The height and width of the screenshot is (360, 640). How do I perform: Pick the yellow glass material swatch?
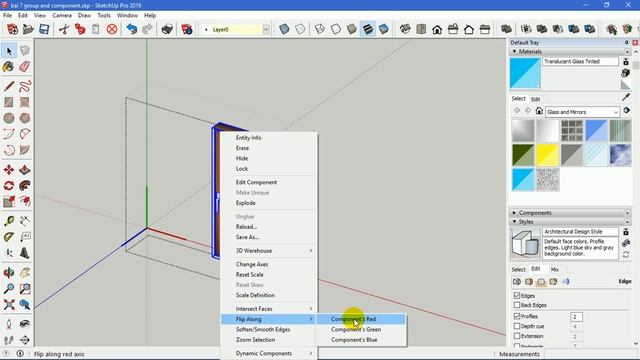[x=547, y=155]
